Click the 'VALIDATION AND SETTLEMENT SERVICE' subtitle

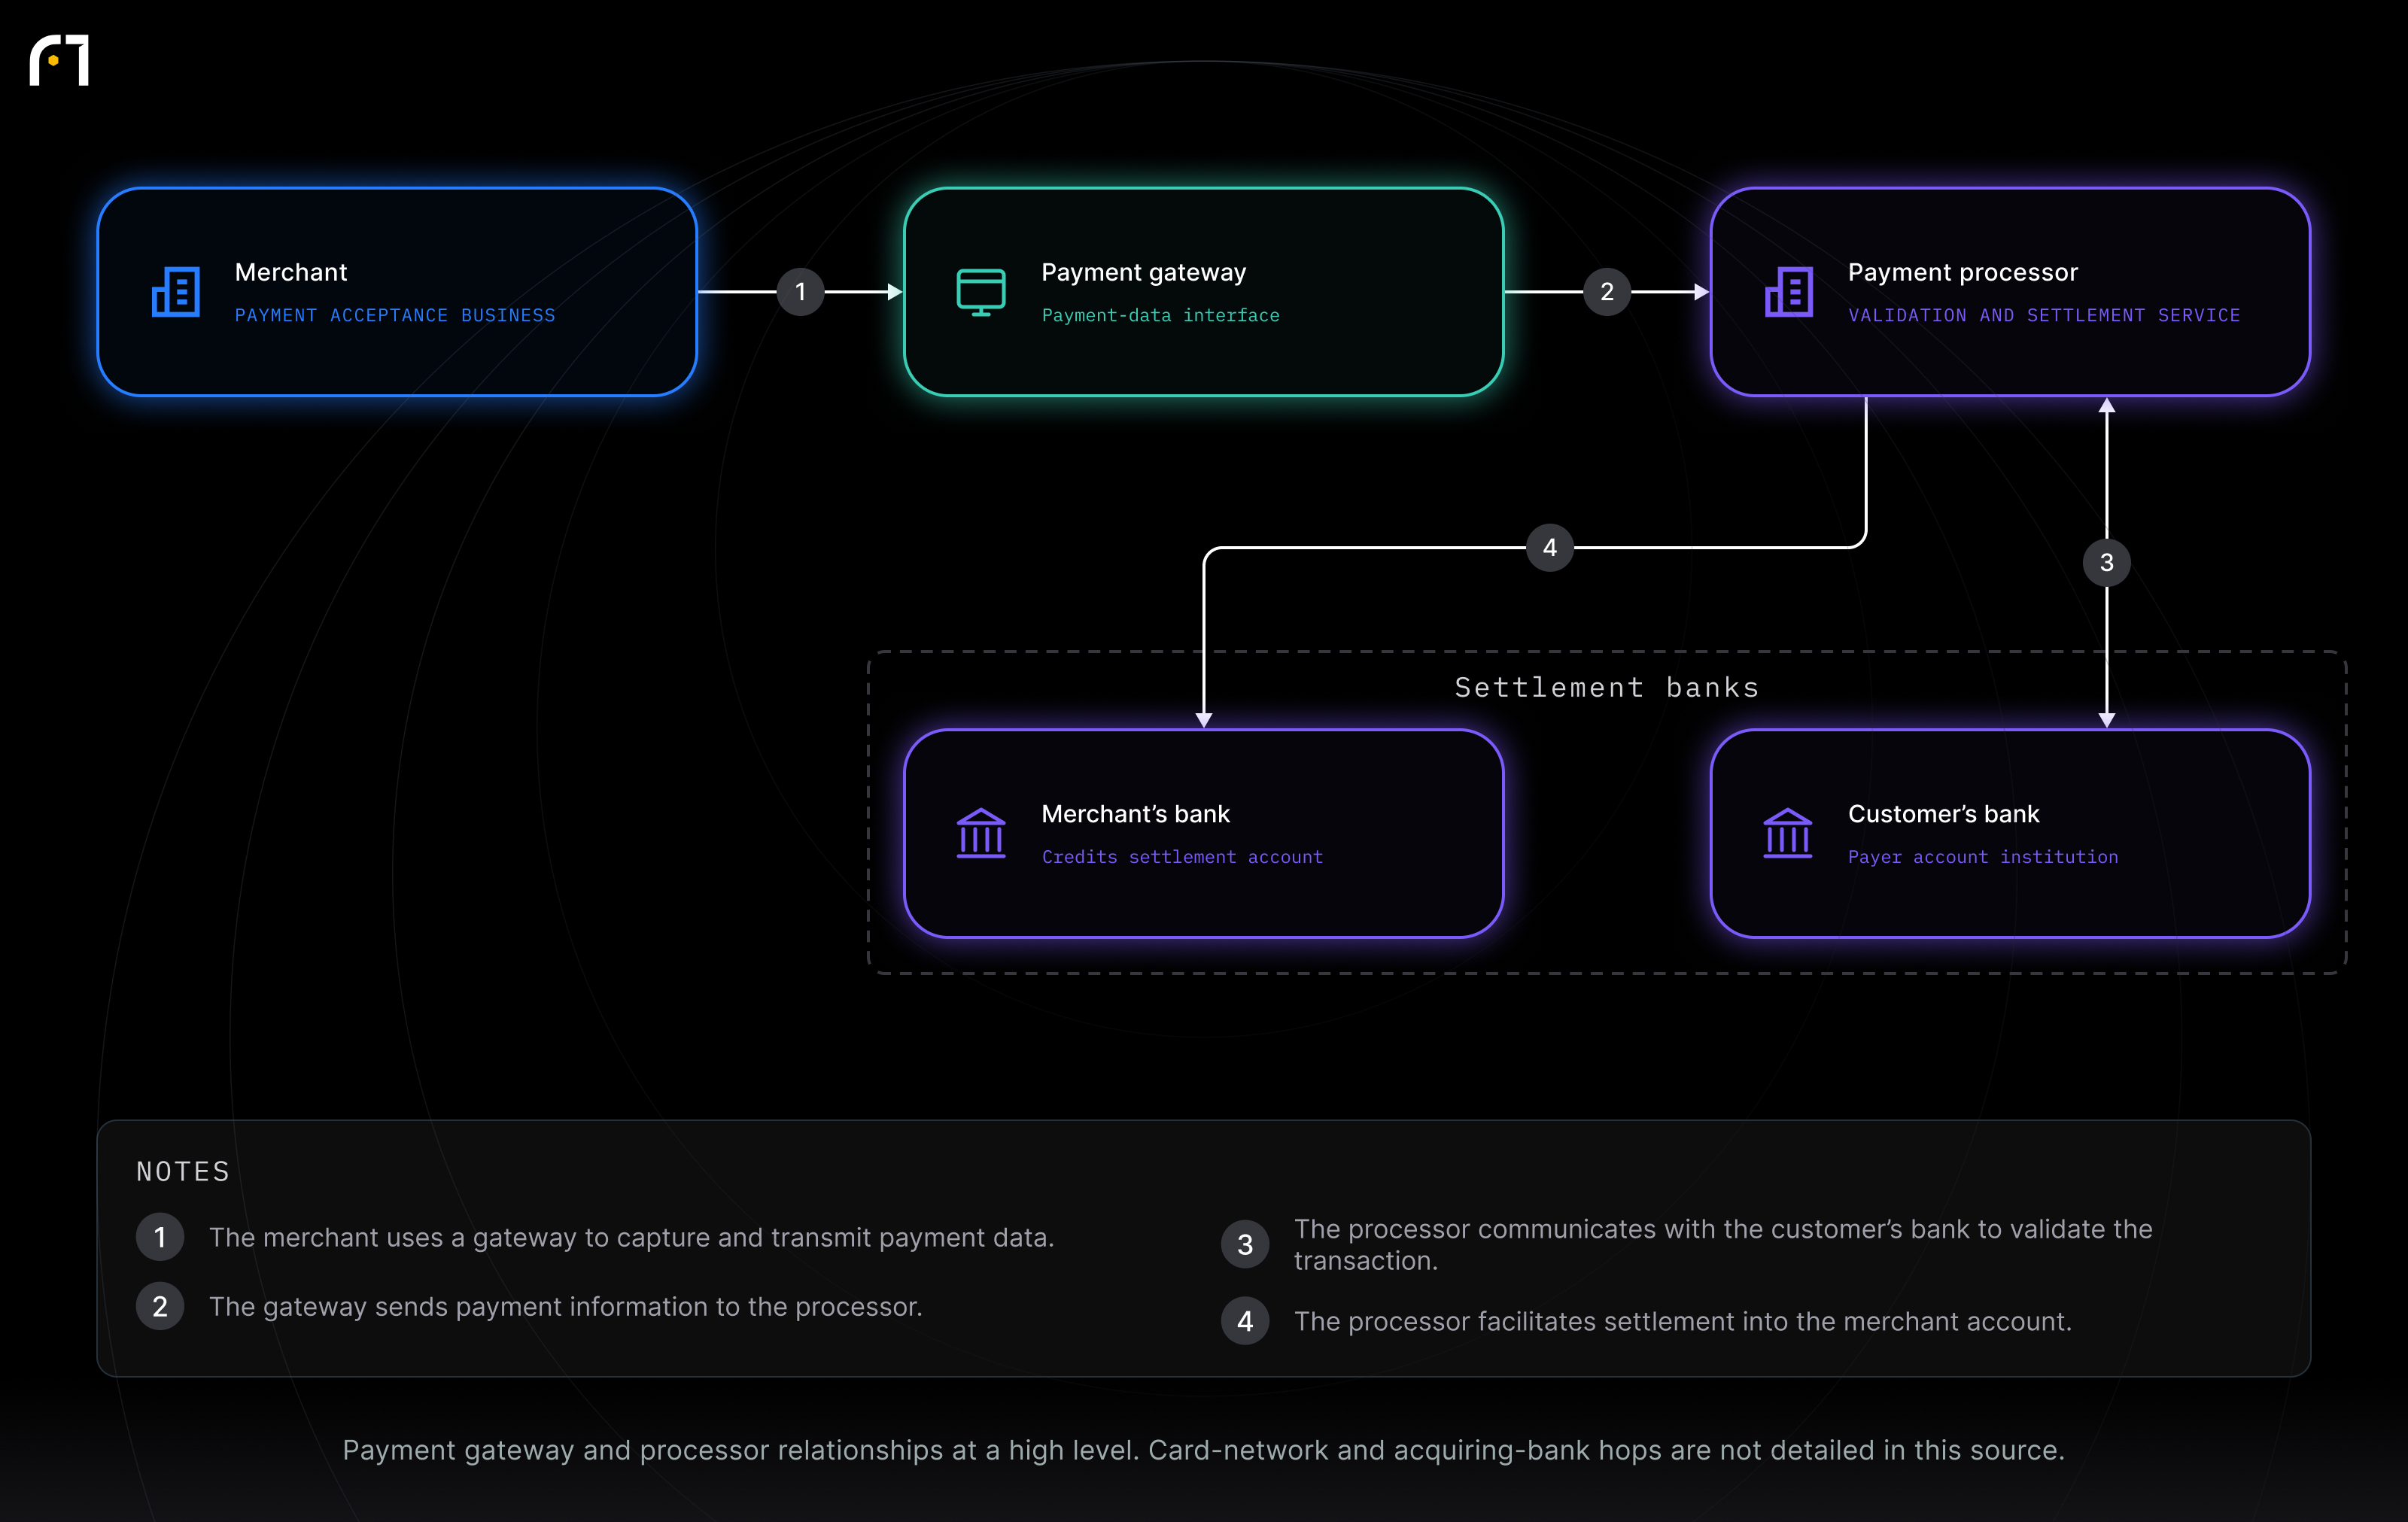pyautogui.click(x=2044, y=315)
